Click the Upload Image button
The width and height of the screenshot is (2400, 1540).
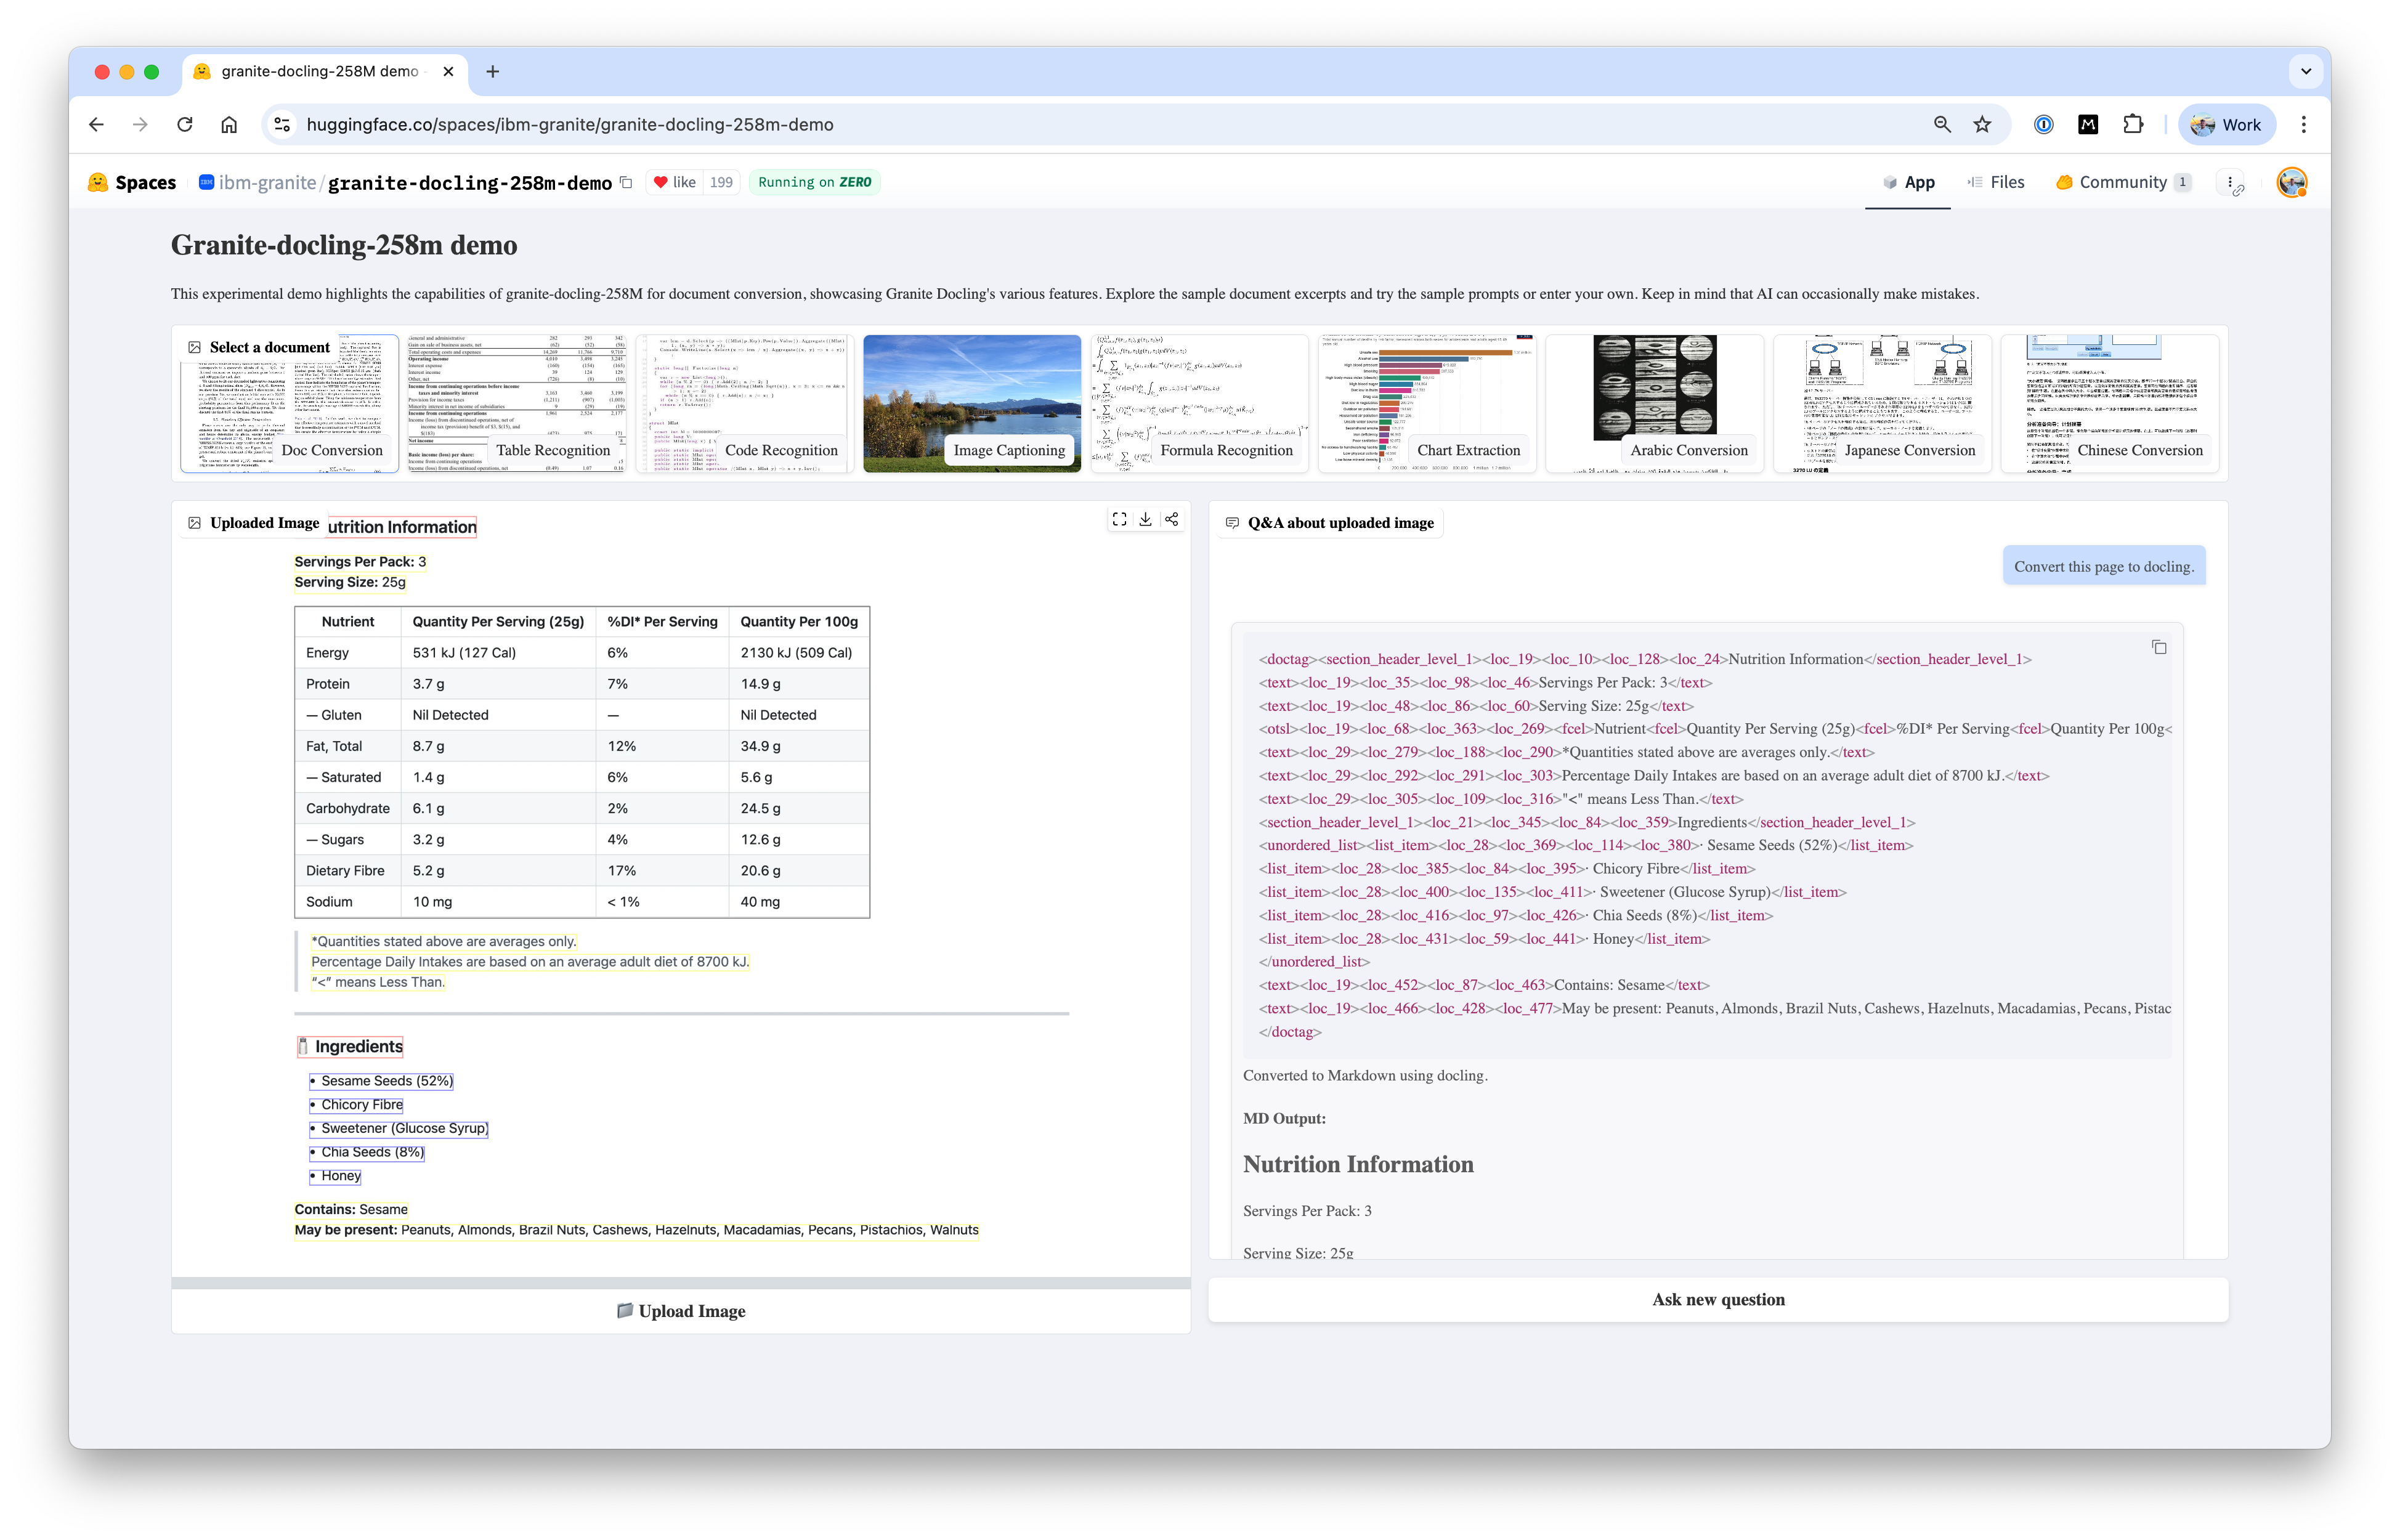click(681, 1311)
